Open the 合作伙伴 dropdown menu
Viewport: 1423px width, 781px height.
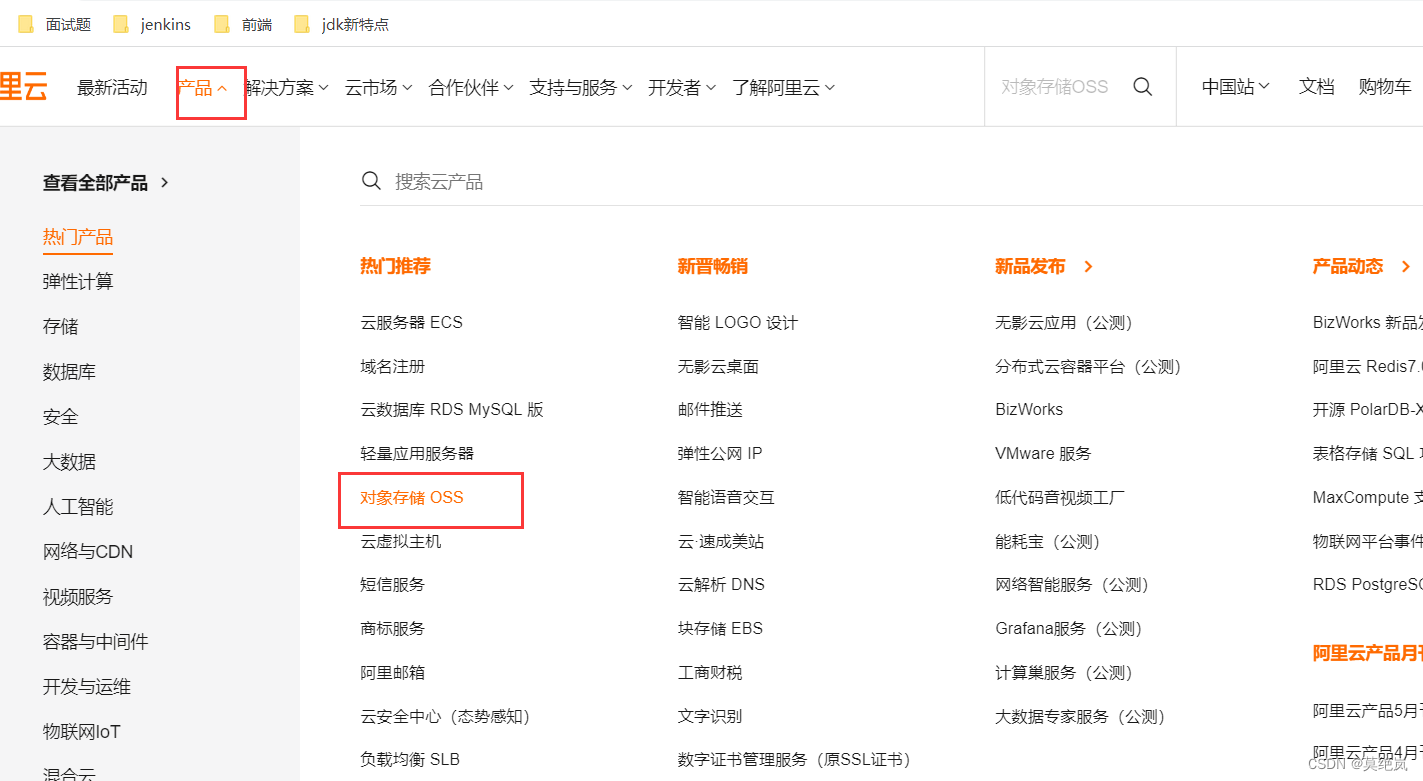click(x=471, y=88)
